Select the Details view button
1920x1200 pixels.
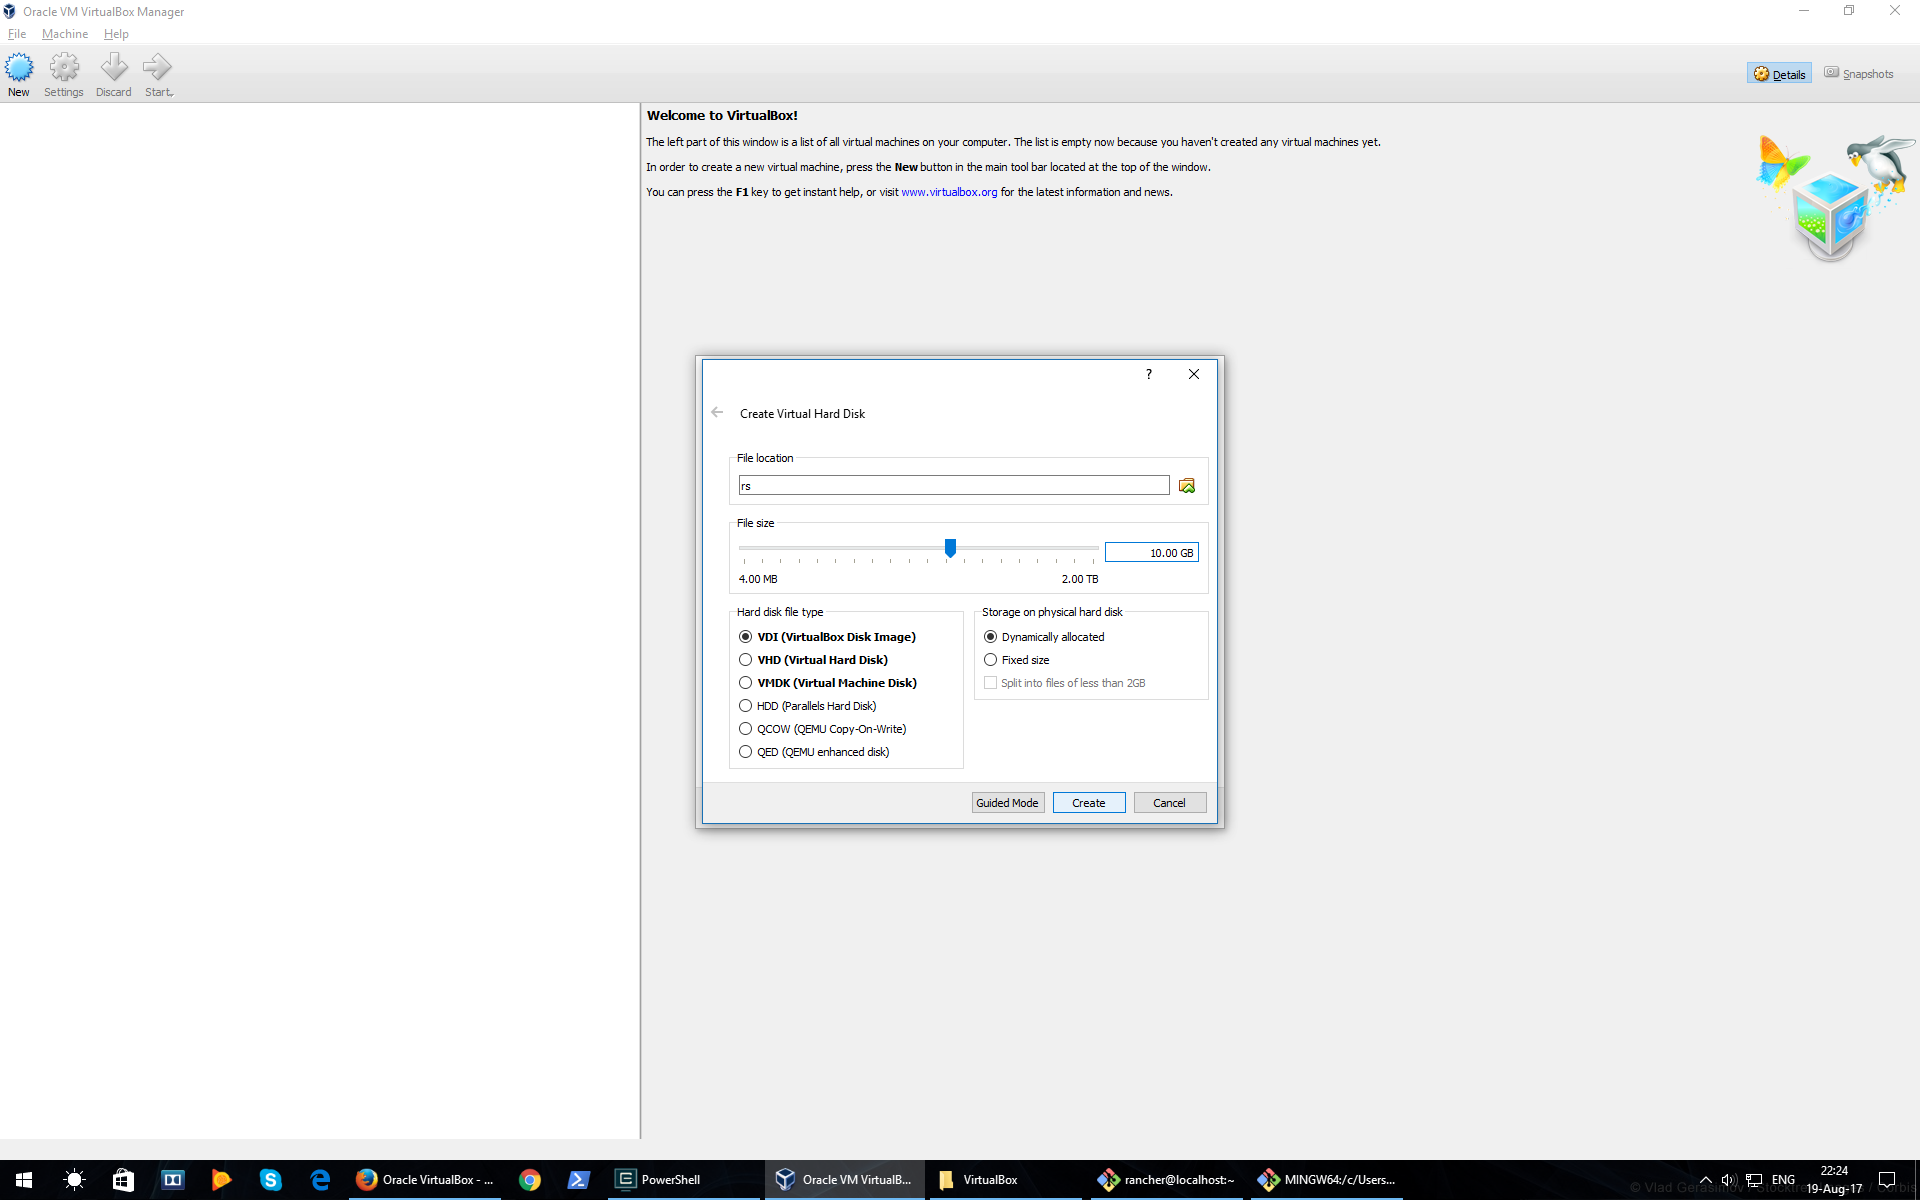[1779, 74]
